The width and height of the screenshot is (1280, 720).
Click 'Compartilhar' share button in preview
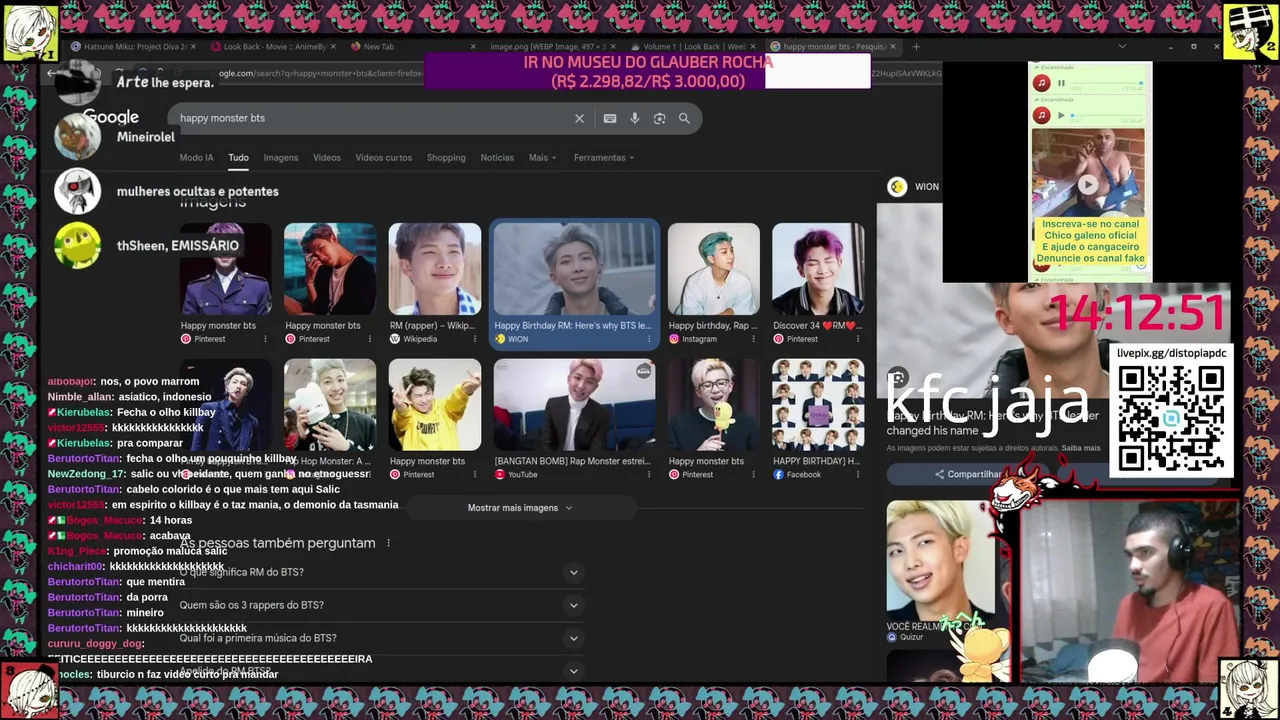click(x=968, y=474)
